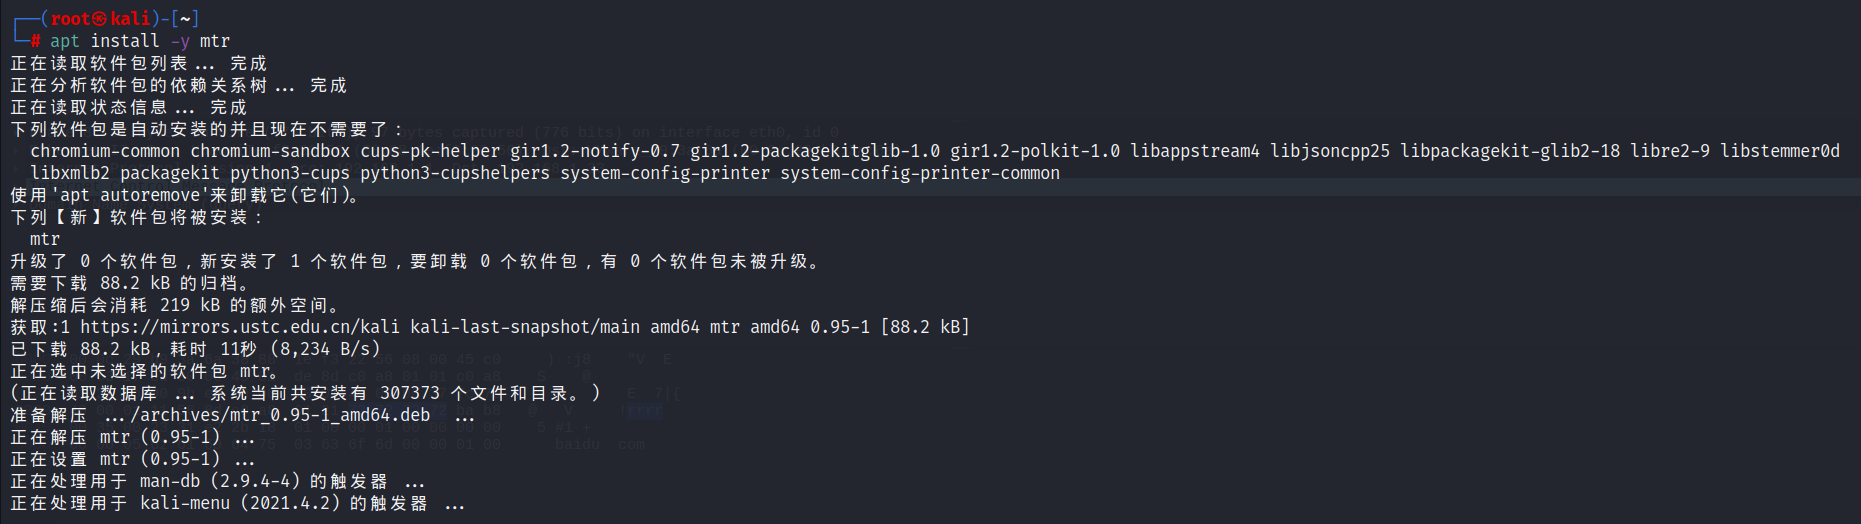
Task: Click the 'mtr' entry under new packages
Action: click(x=45, y=239)
